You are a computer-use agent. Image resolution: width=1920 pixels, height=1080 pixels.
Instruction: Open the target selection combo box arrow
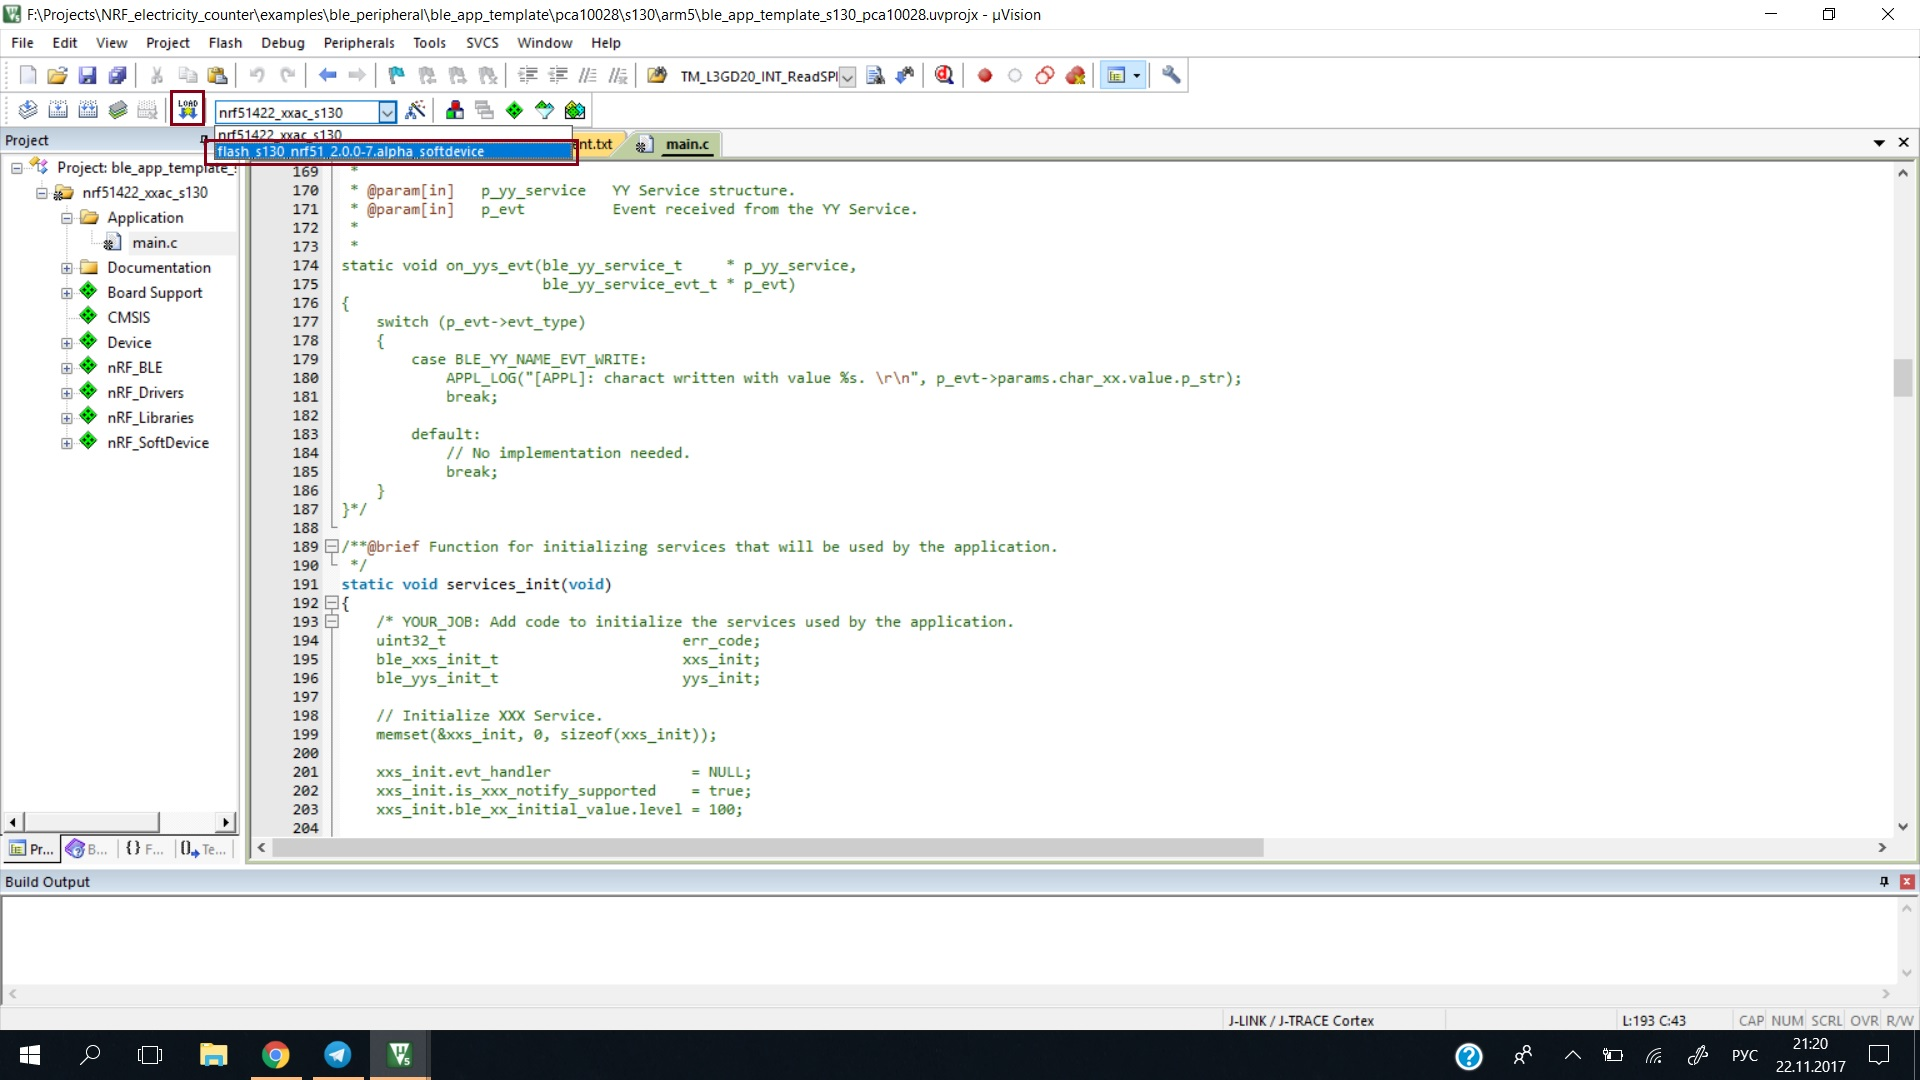[x=387, y=112]
